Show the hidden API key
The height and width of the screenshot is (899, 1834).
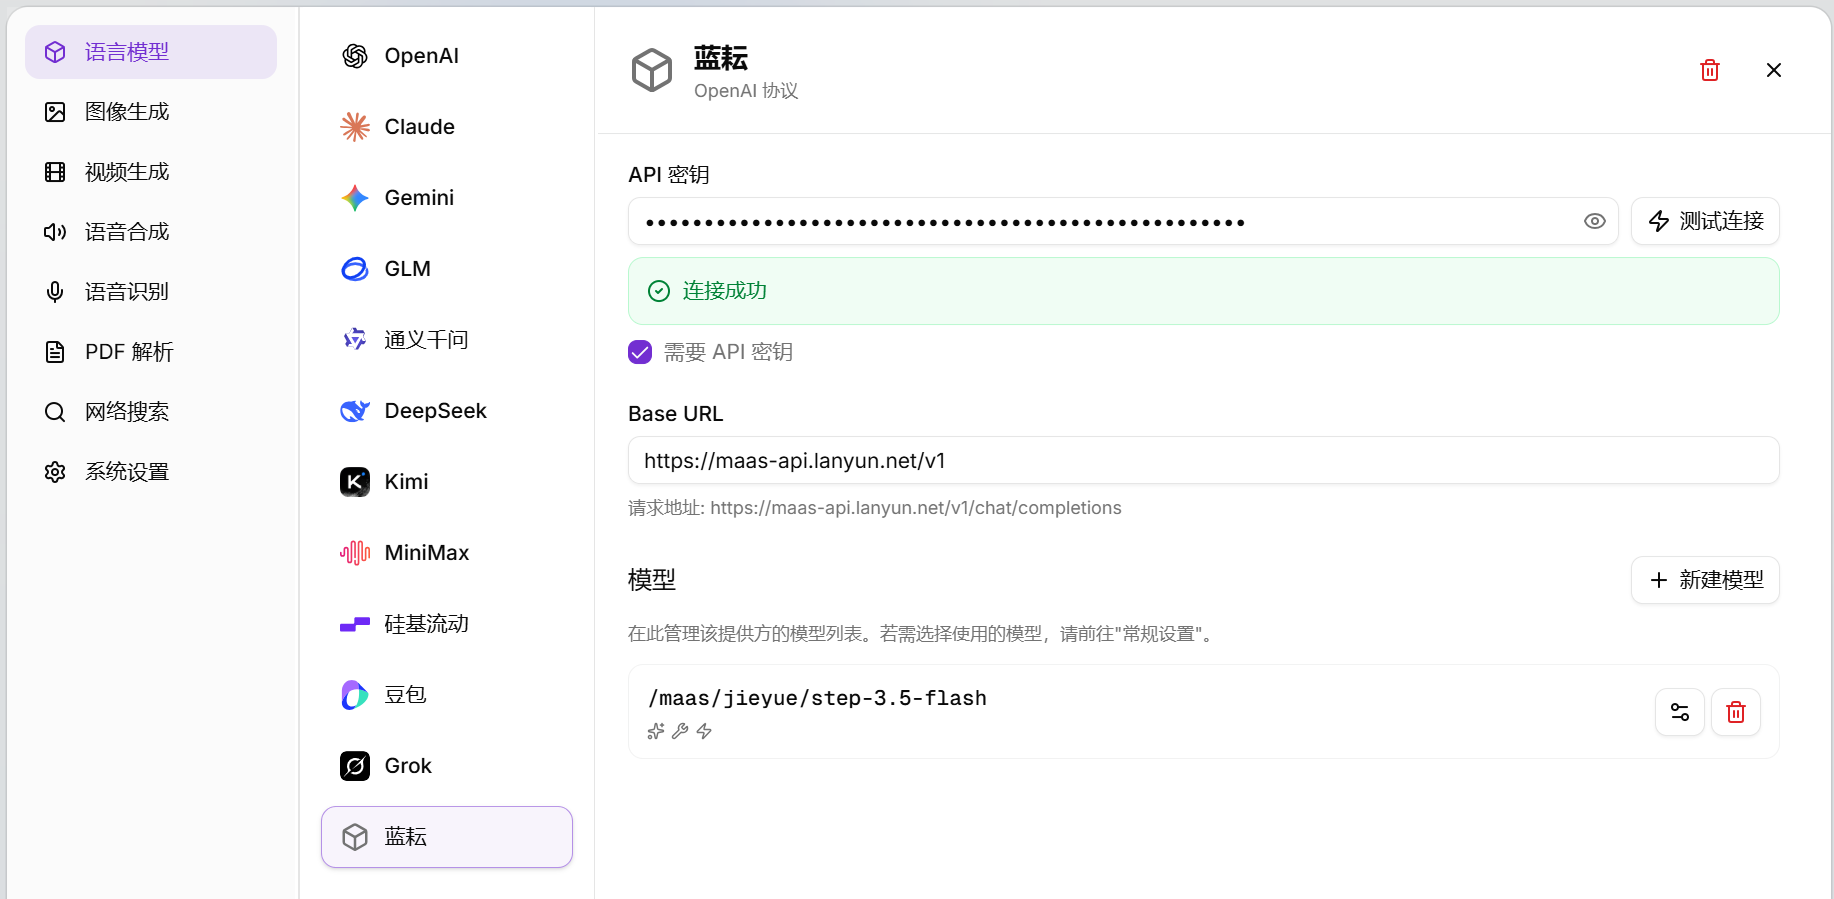(x=1595, y=221)
